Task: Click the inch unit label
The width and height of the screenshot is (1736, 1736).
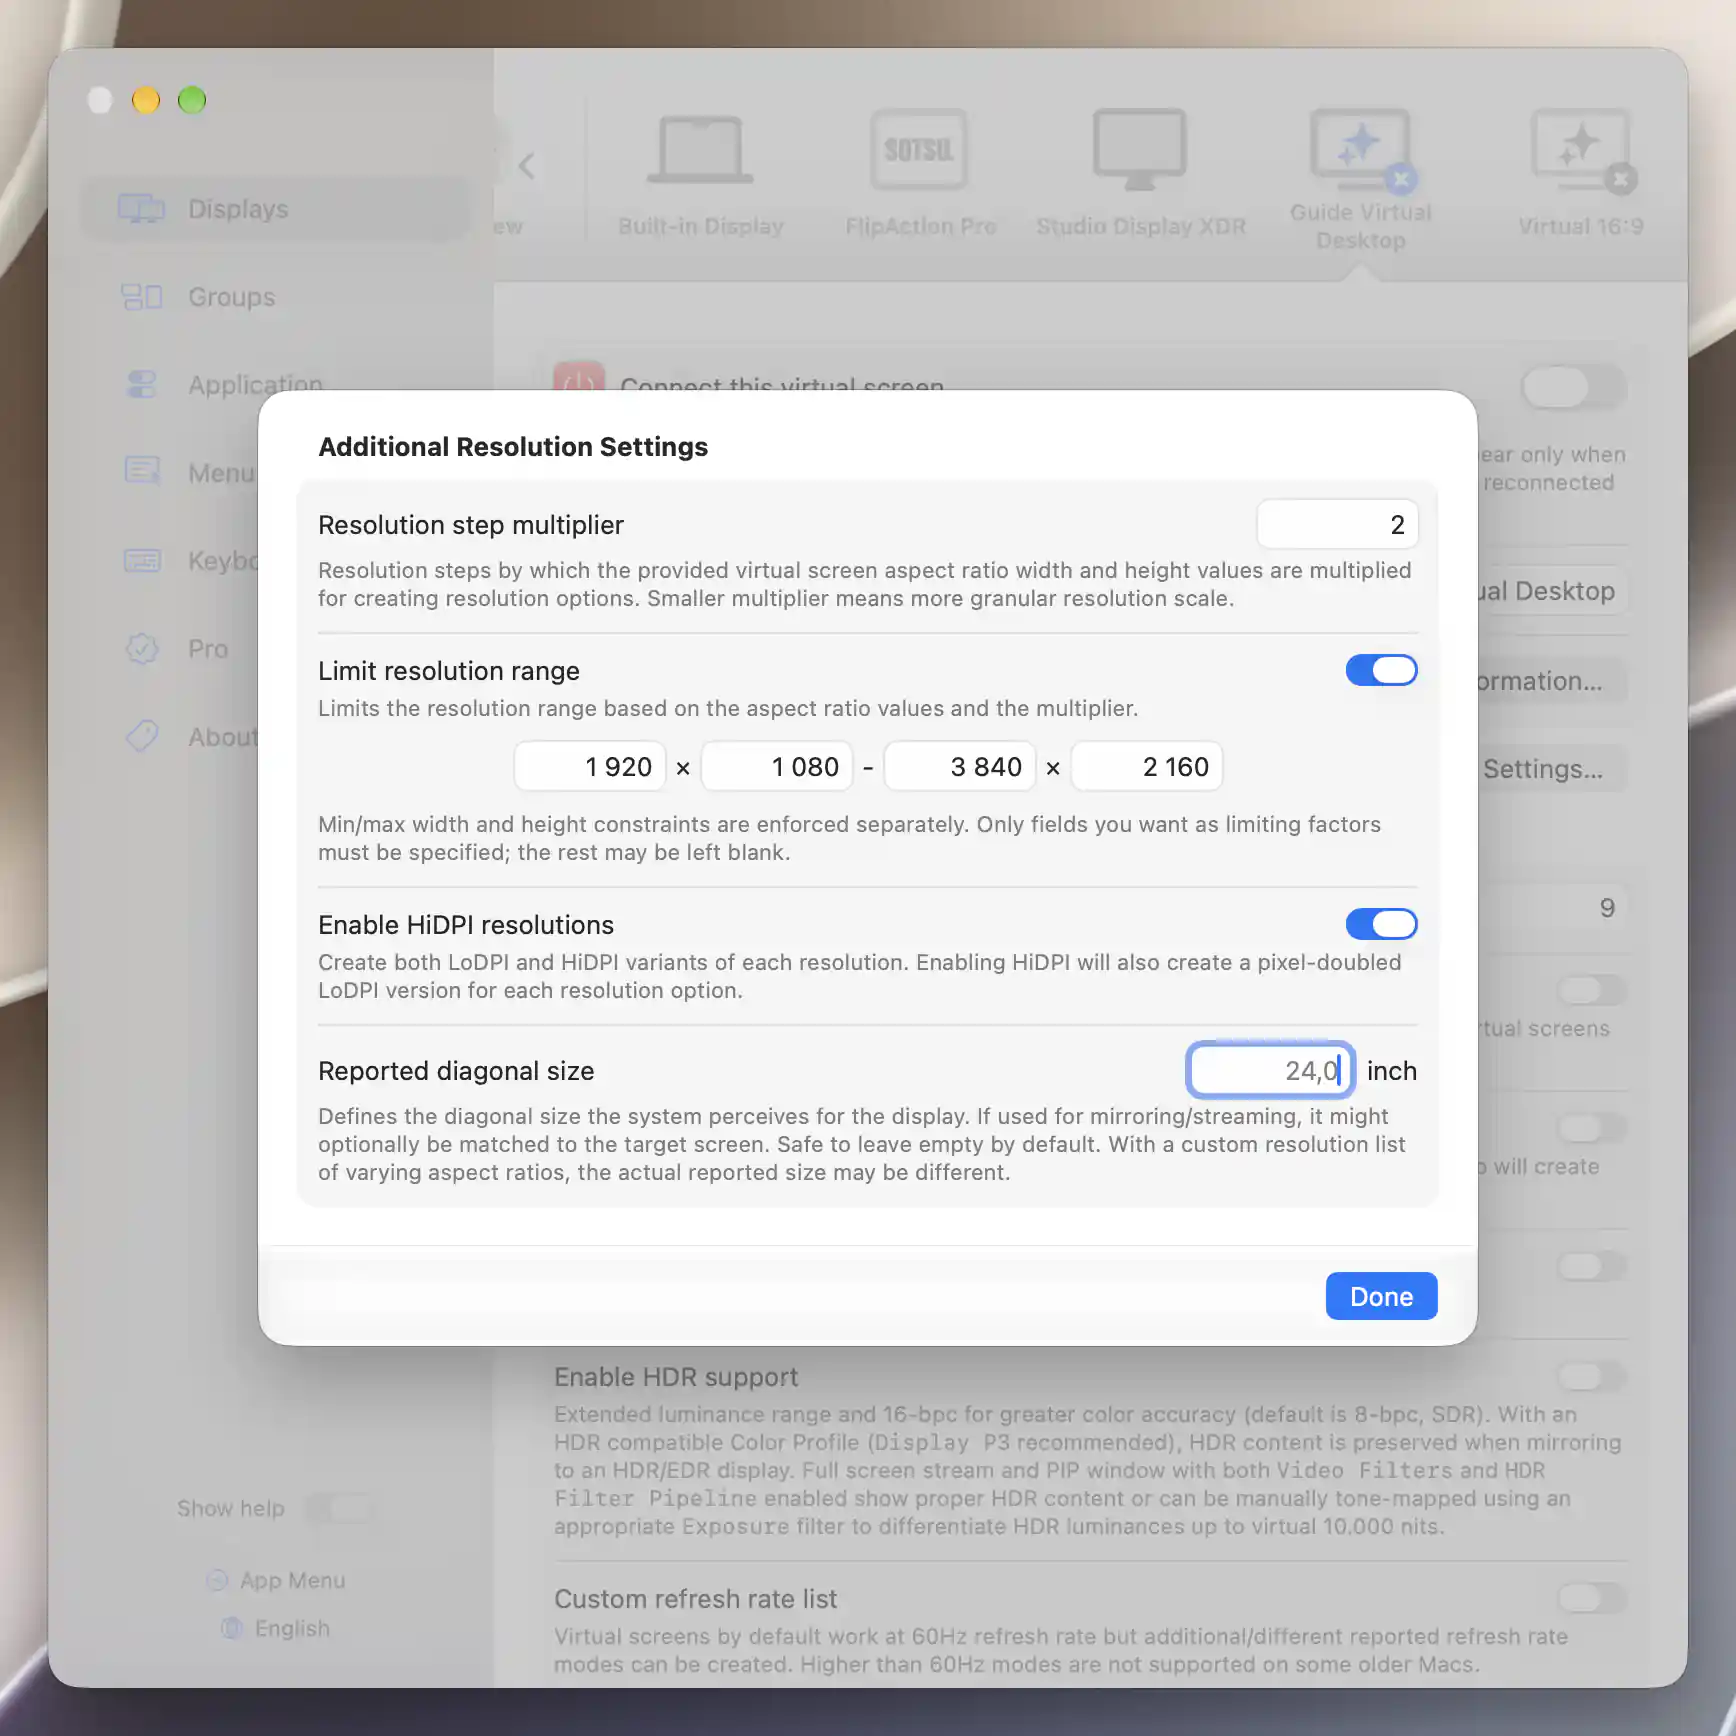Action: click(x=1391, y=1070)
